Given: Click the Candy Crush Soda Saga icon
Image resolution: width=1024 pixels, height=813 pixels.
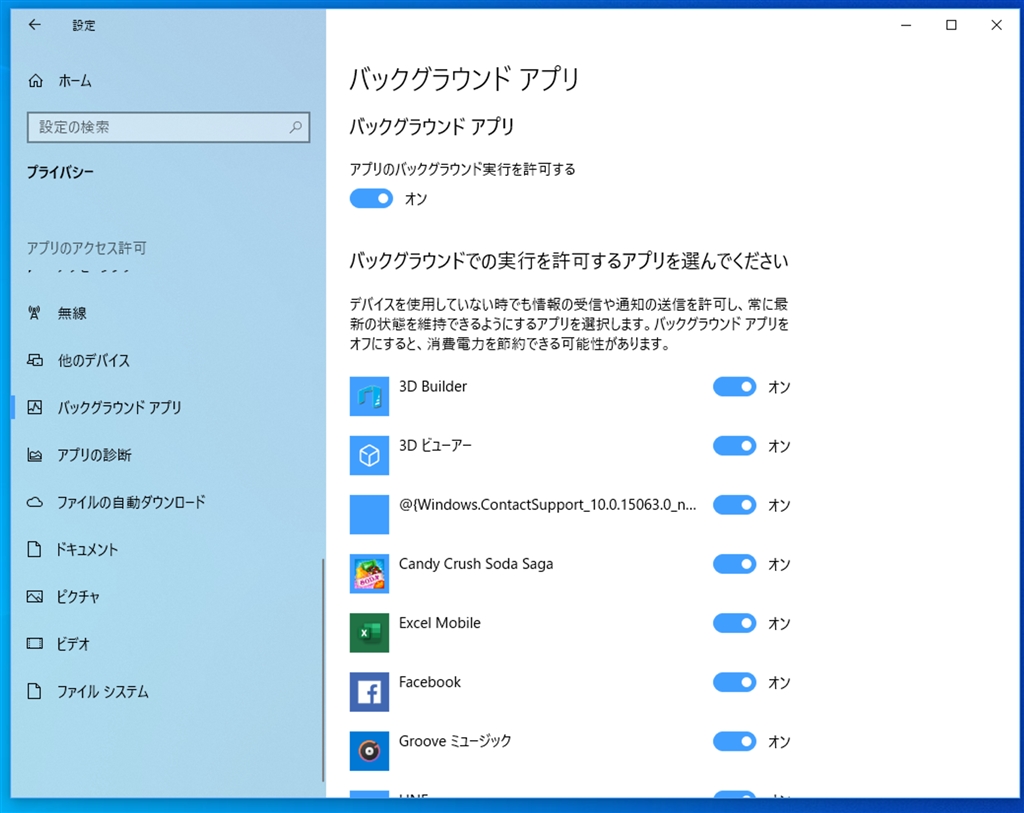Looking at the screenshot, I should (x=369, y=573).
